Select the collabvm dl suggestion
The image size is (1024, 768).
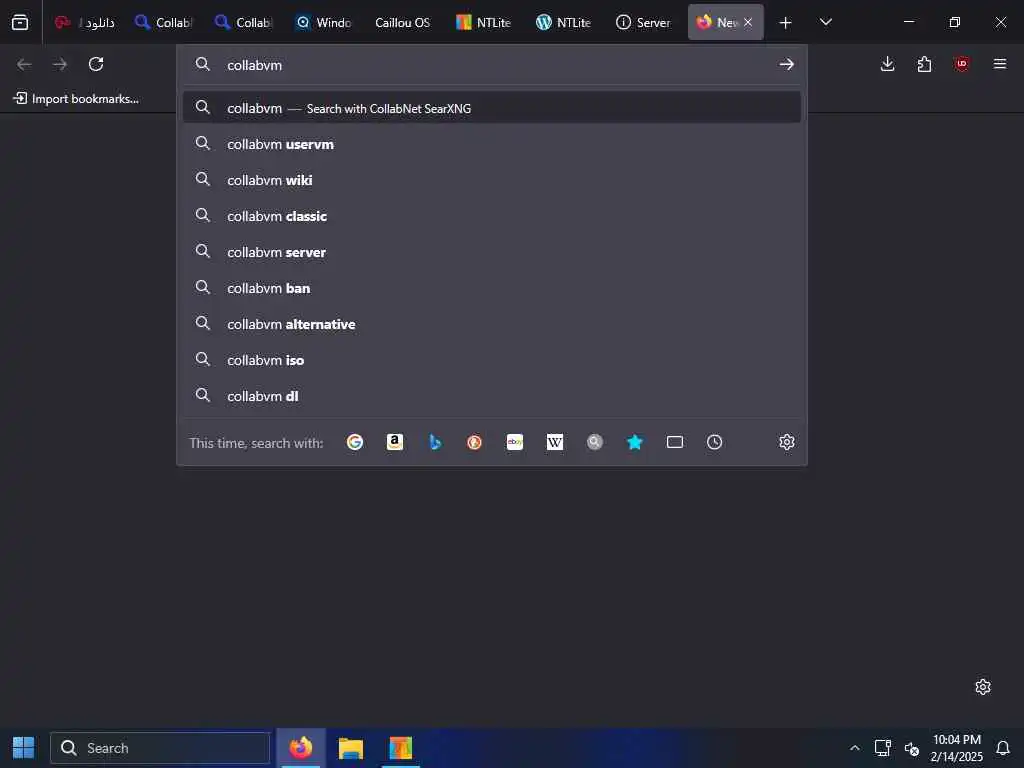pyautogui.click(x=492, y=396)
